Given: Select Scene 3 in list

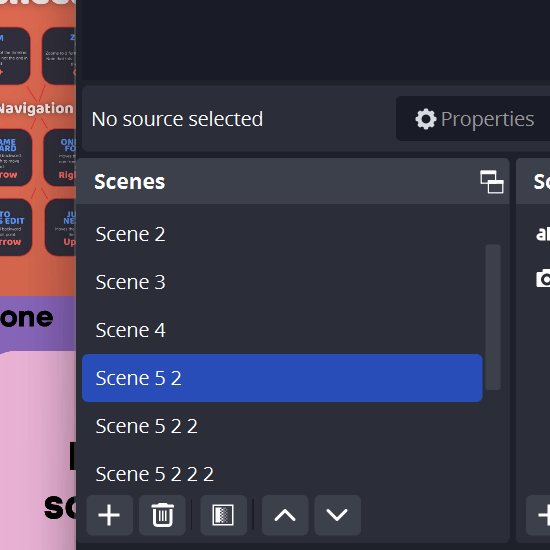Looking at the screenshot, I should click(x=282, y=282).
